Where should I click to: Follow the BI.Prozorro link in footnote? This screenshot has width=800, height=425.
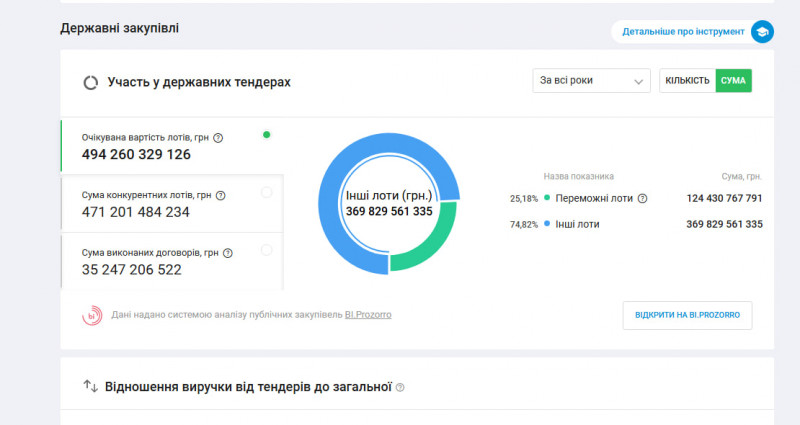point(368,315)
